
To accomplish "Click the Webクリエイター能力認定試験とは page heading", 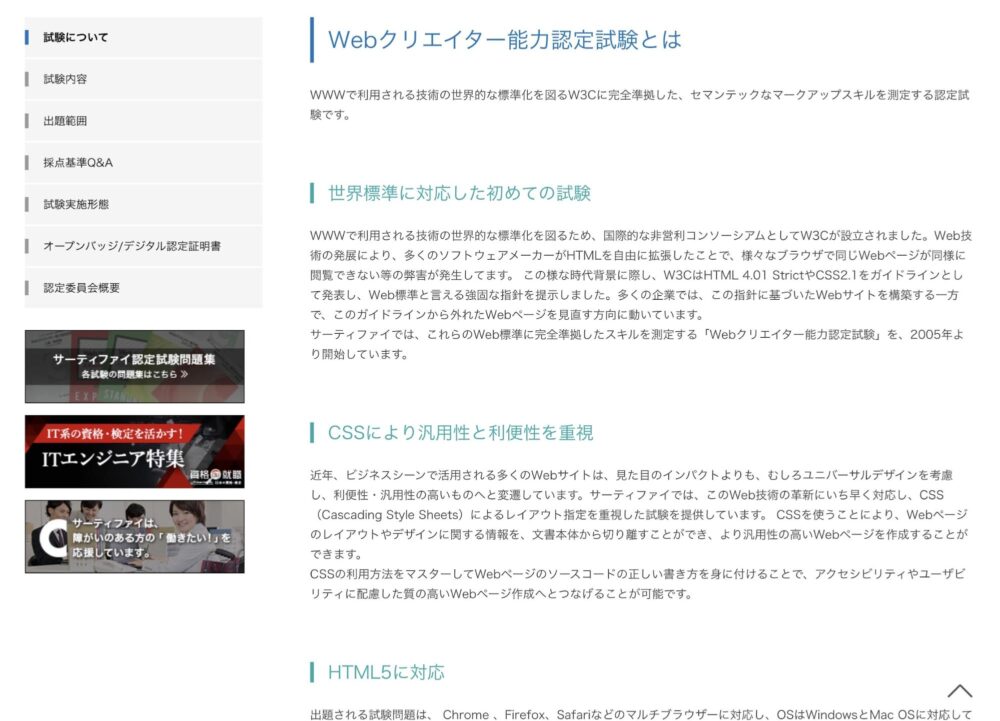I will [x=504, y=40].
